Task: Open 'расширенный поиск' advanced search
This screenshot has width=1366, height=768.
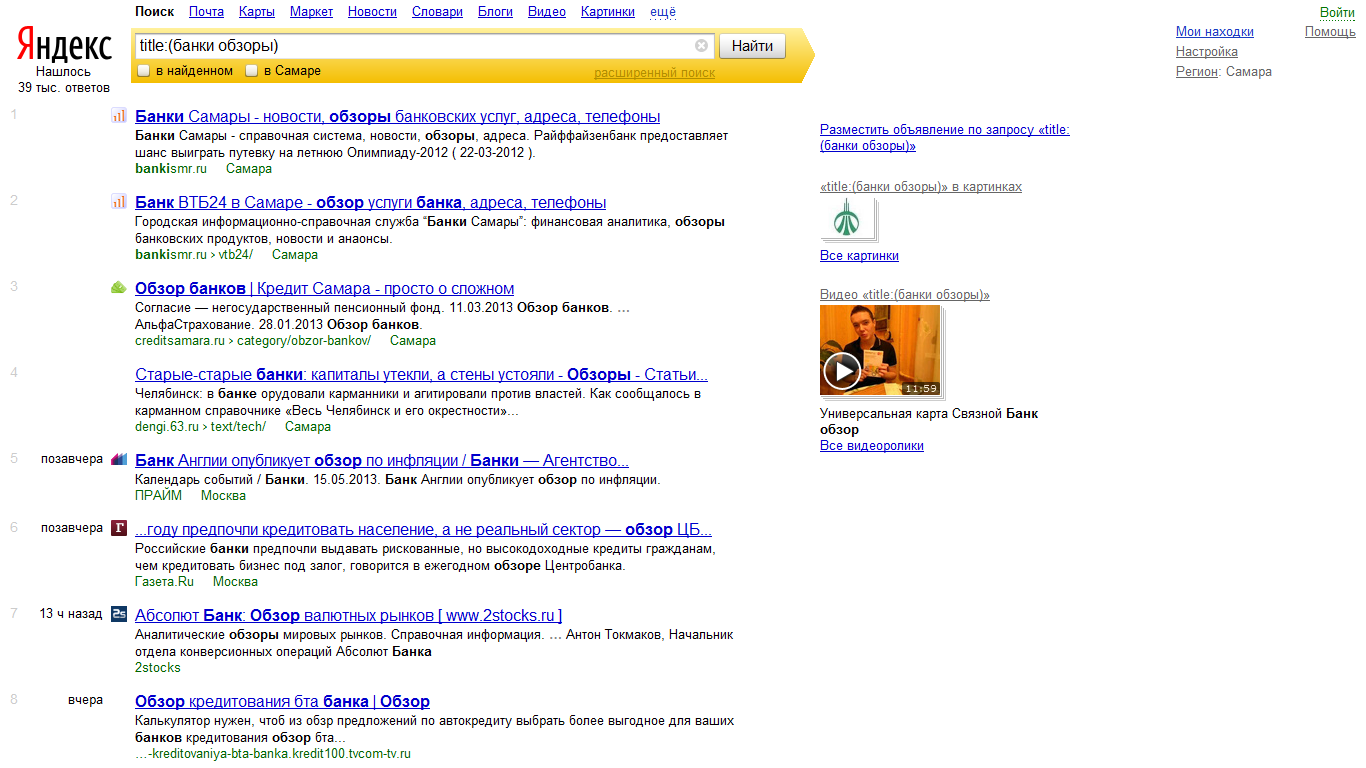Action: pyautogui.click(x=654, y=73)
